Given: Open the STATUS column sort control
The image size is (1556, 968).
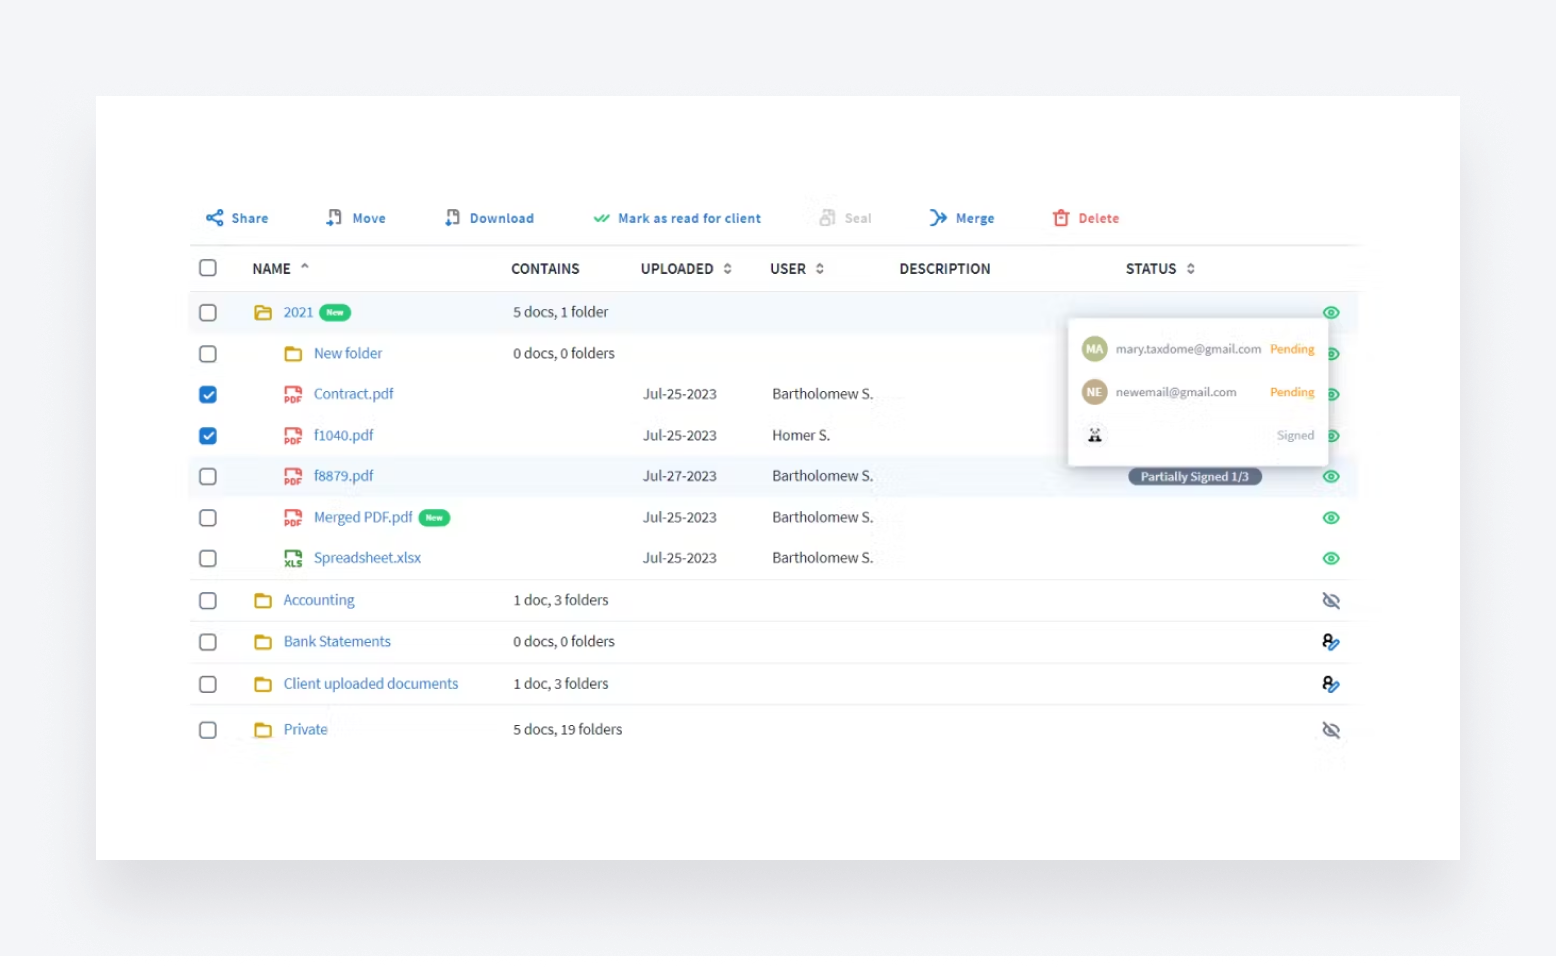Looking at the screenshot, I should 1190,268.
